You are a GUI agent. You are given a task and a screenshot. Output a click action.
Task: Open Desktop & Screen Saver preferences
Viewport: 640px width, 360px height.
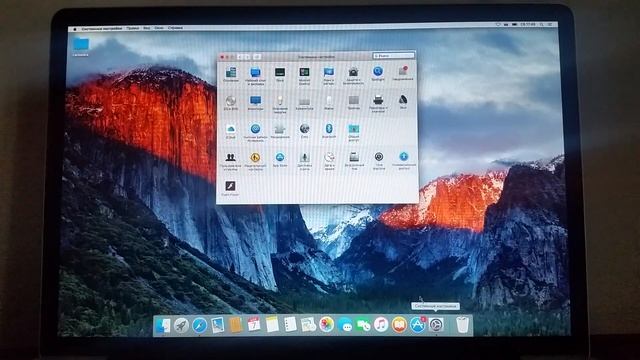(256, 72)
